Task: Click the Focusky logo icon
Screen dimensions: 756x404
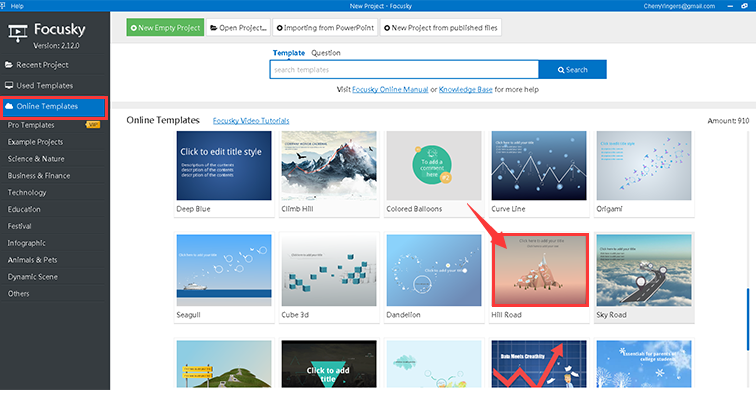Action: pos(18,34)
